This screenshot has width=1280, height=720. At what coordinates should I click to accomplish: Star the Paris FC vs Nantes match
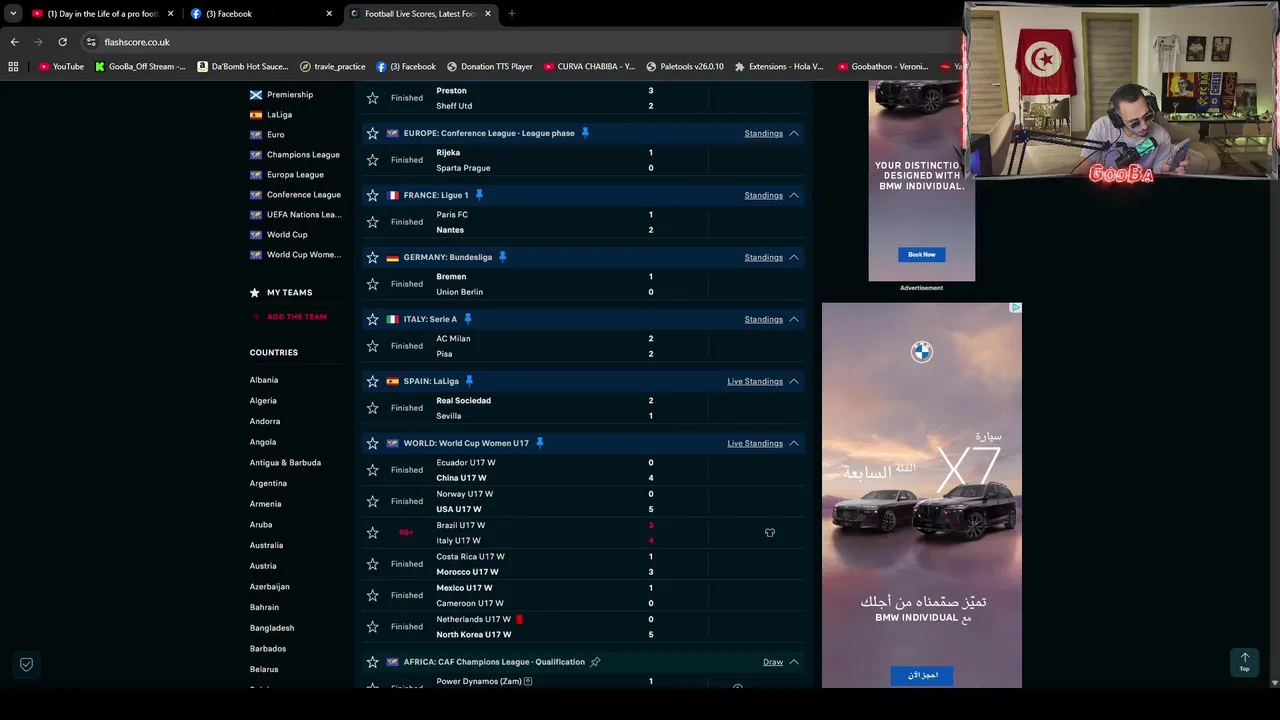click(x=372, y=222)
